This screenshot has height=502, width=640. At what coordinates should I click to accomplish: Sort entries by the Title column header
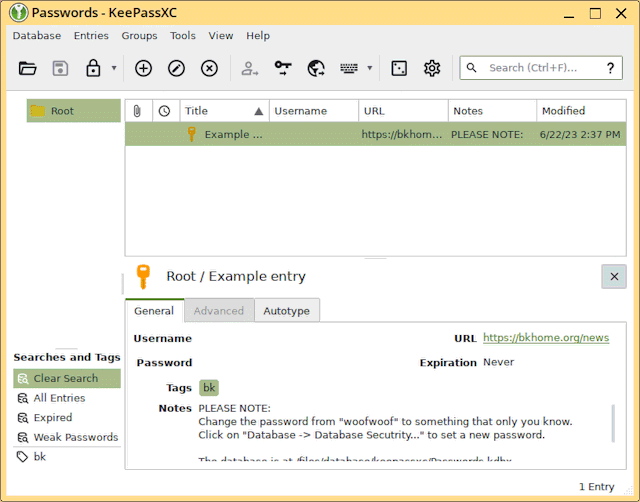224,111
